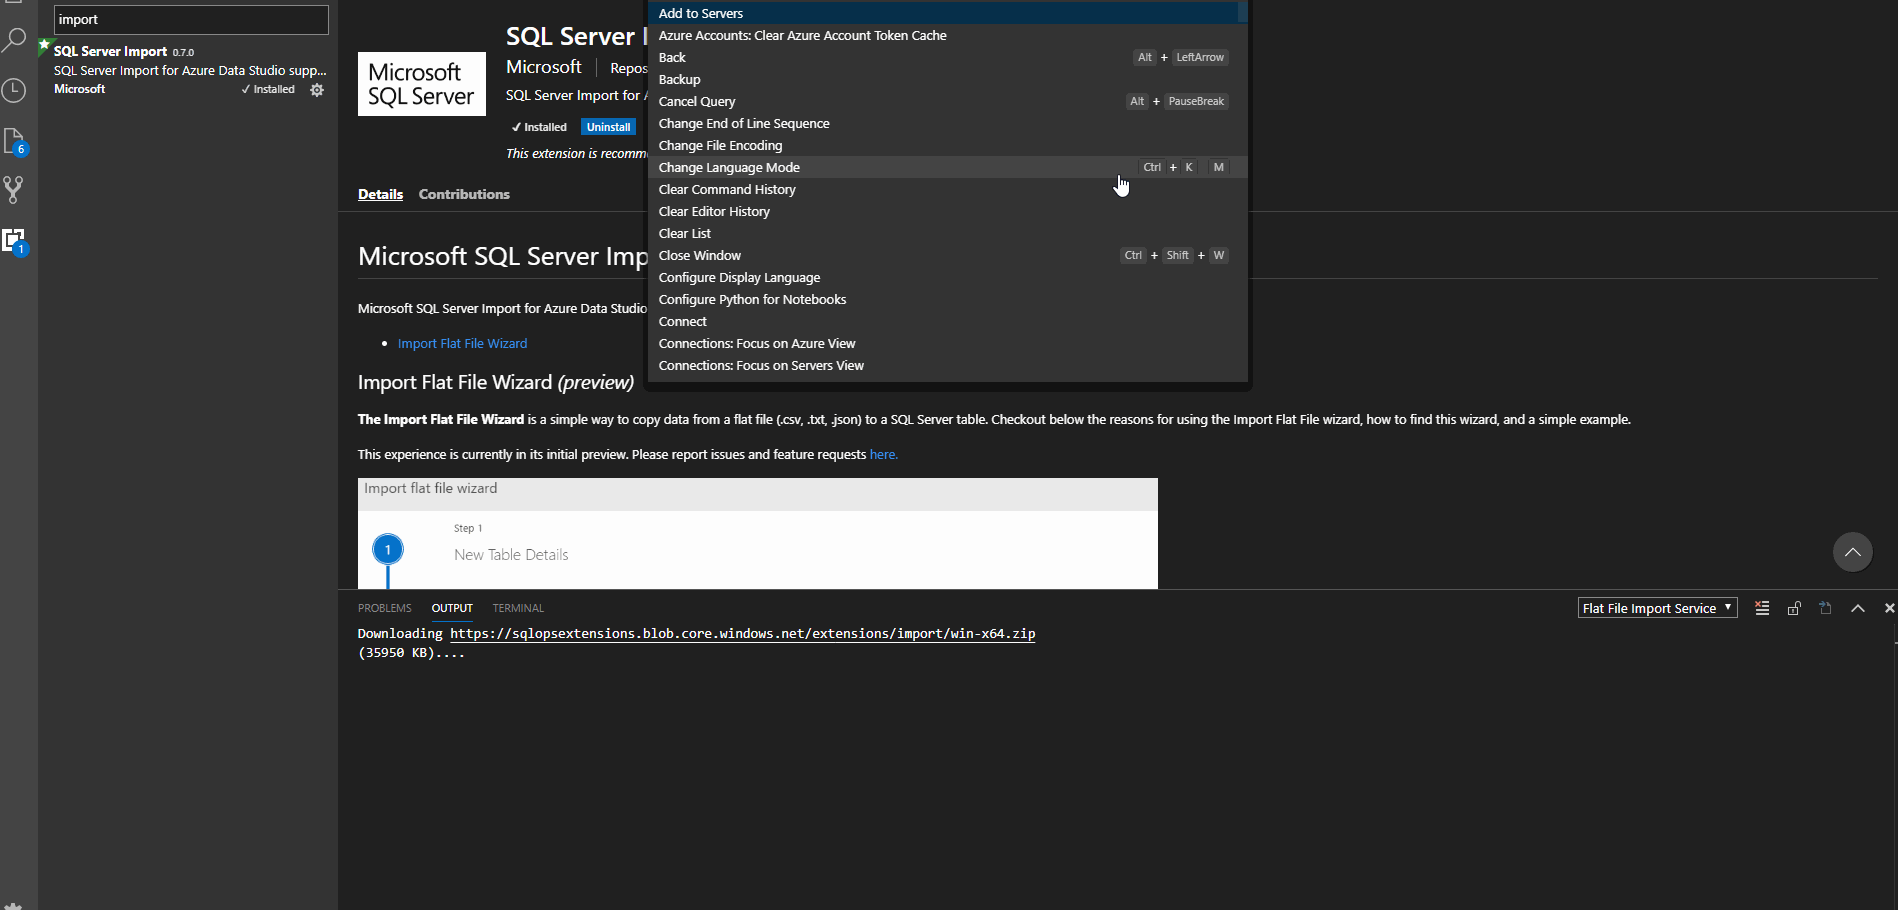This screenshot has width=1898, height=910.
Task: Toggle auto-scroll lock in Output panel
Action: [1793, 607]
